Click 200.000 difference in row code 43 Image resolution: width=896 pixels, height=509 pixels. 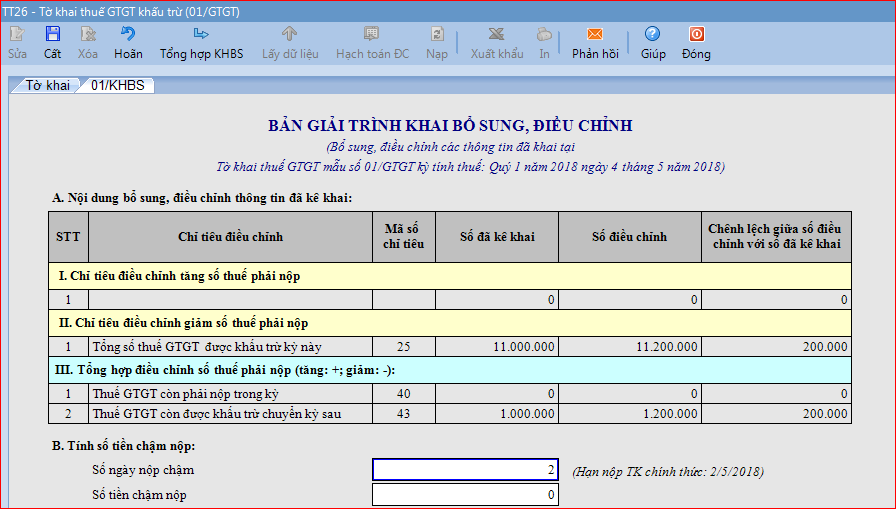point(777,414)
